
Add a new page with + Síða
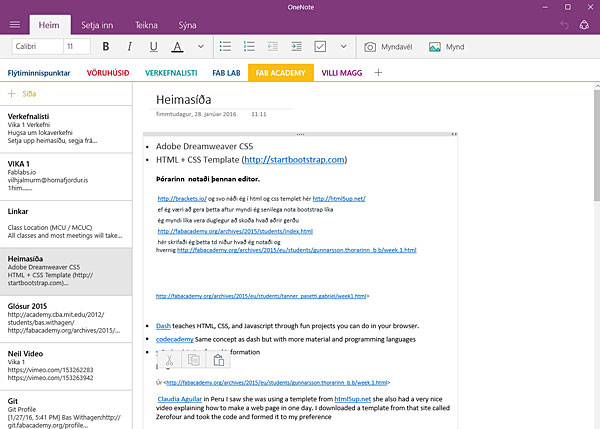click(22, 94)
